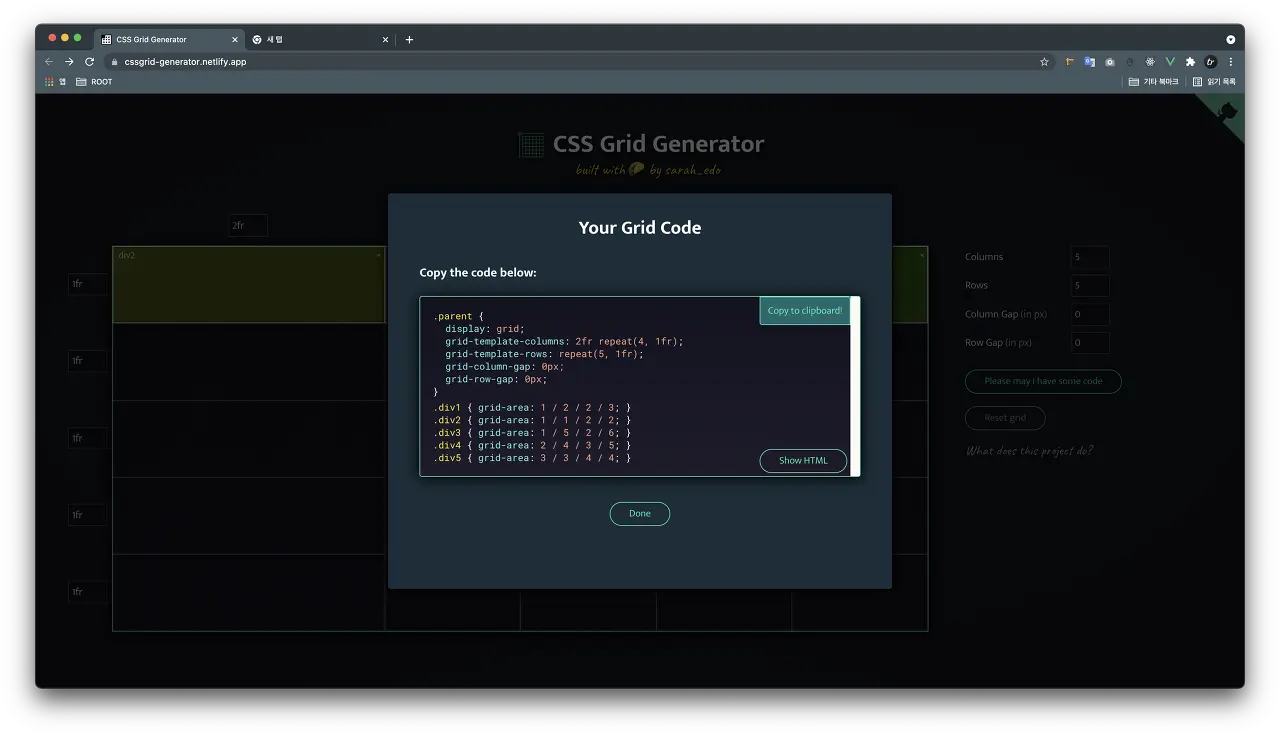
Task: Select the div2 grid cell
Action: 248,285
